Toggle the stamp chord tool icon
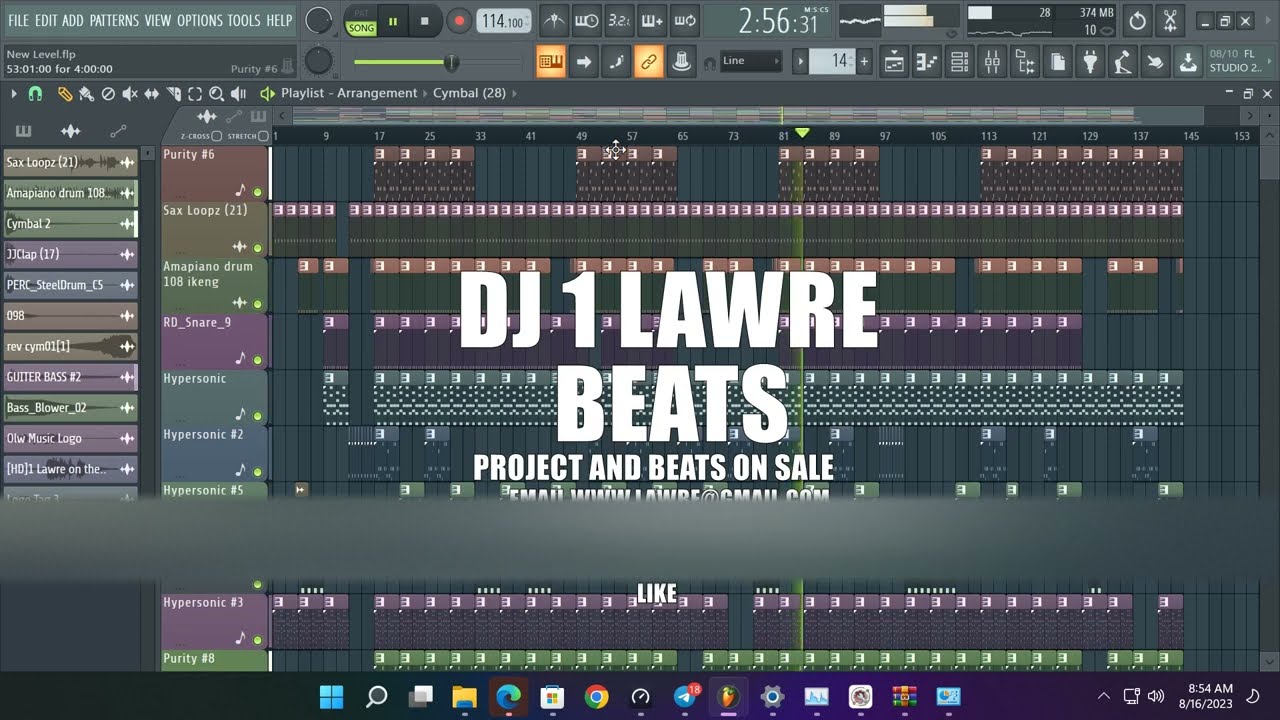 tap(681, 62)
